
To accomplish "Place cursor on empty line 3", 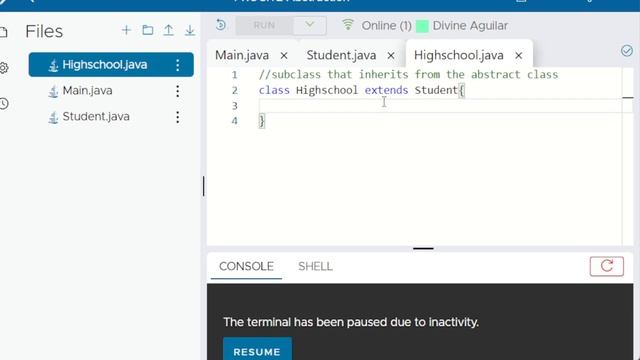I will point(440,106).
